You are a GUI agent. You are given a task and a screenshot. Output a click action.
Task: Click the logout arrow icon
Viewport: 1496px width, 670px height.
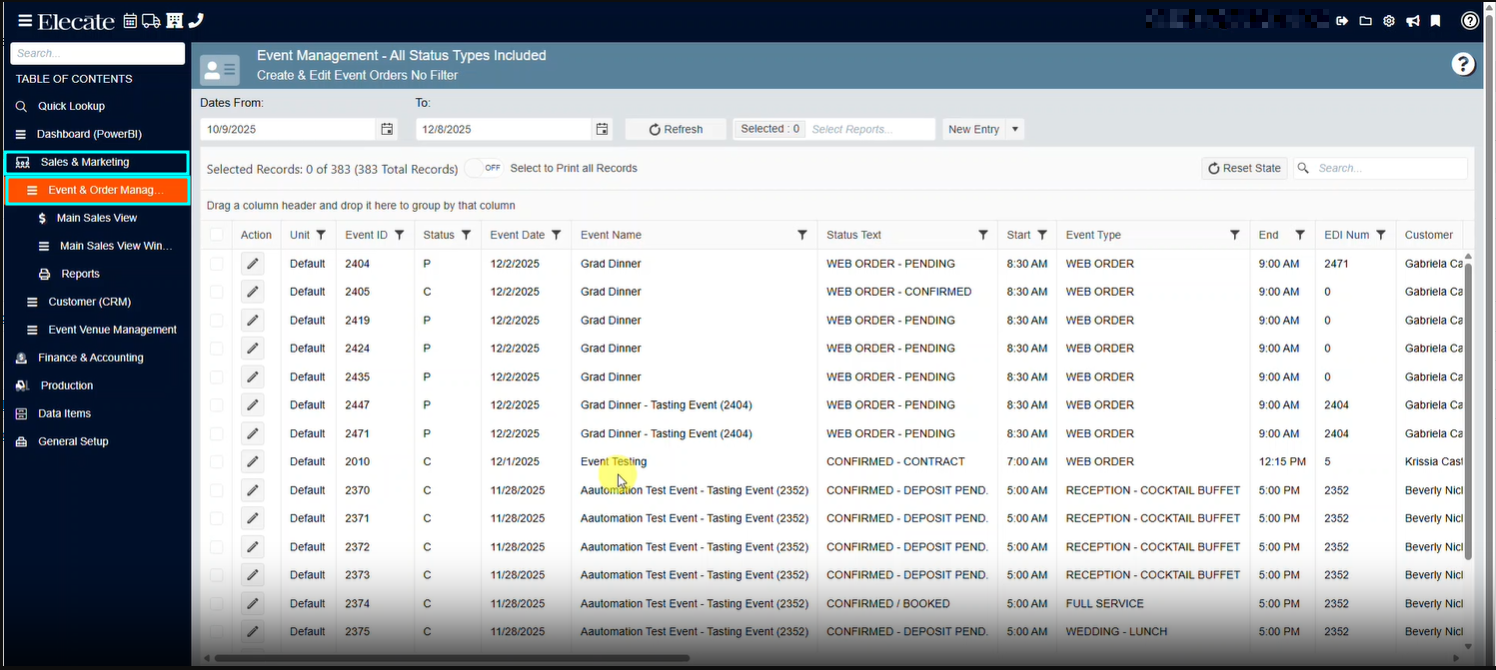1342,21
